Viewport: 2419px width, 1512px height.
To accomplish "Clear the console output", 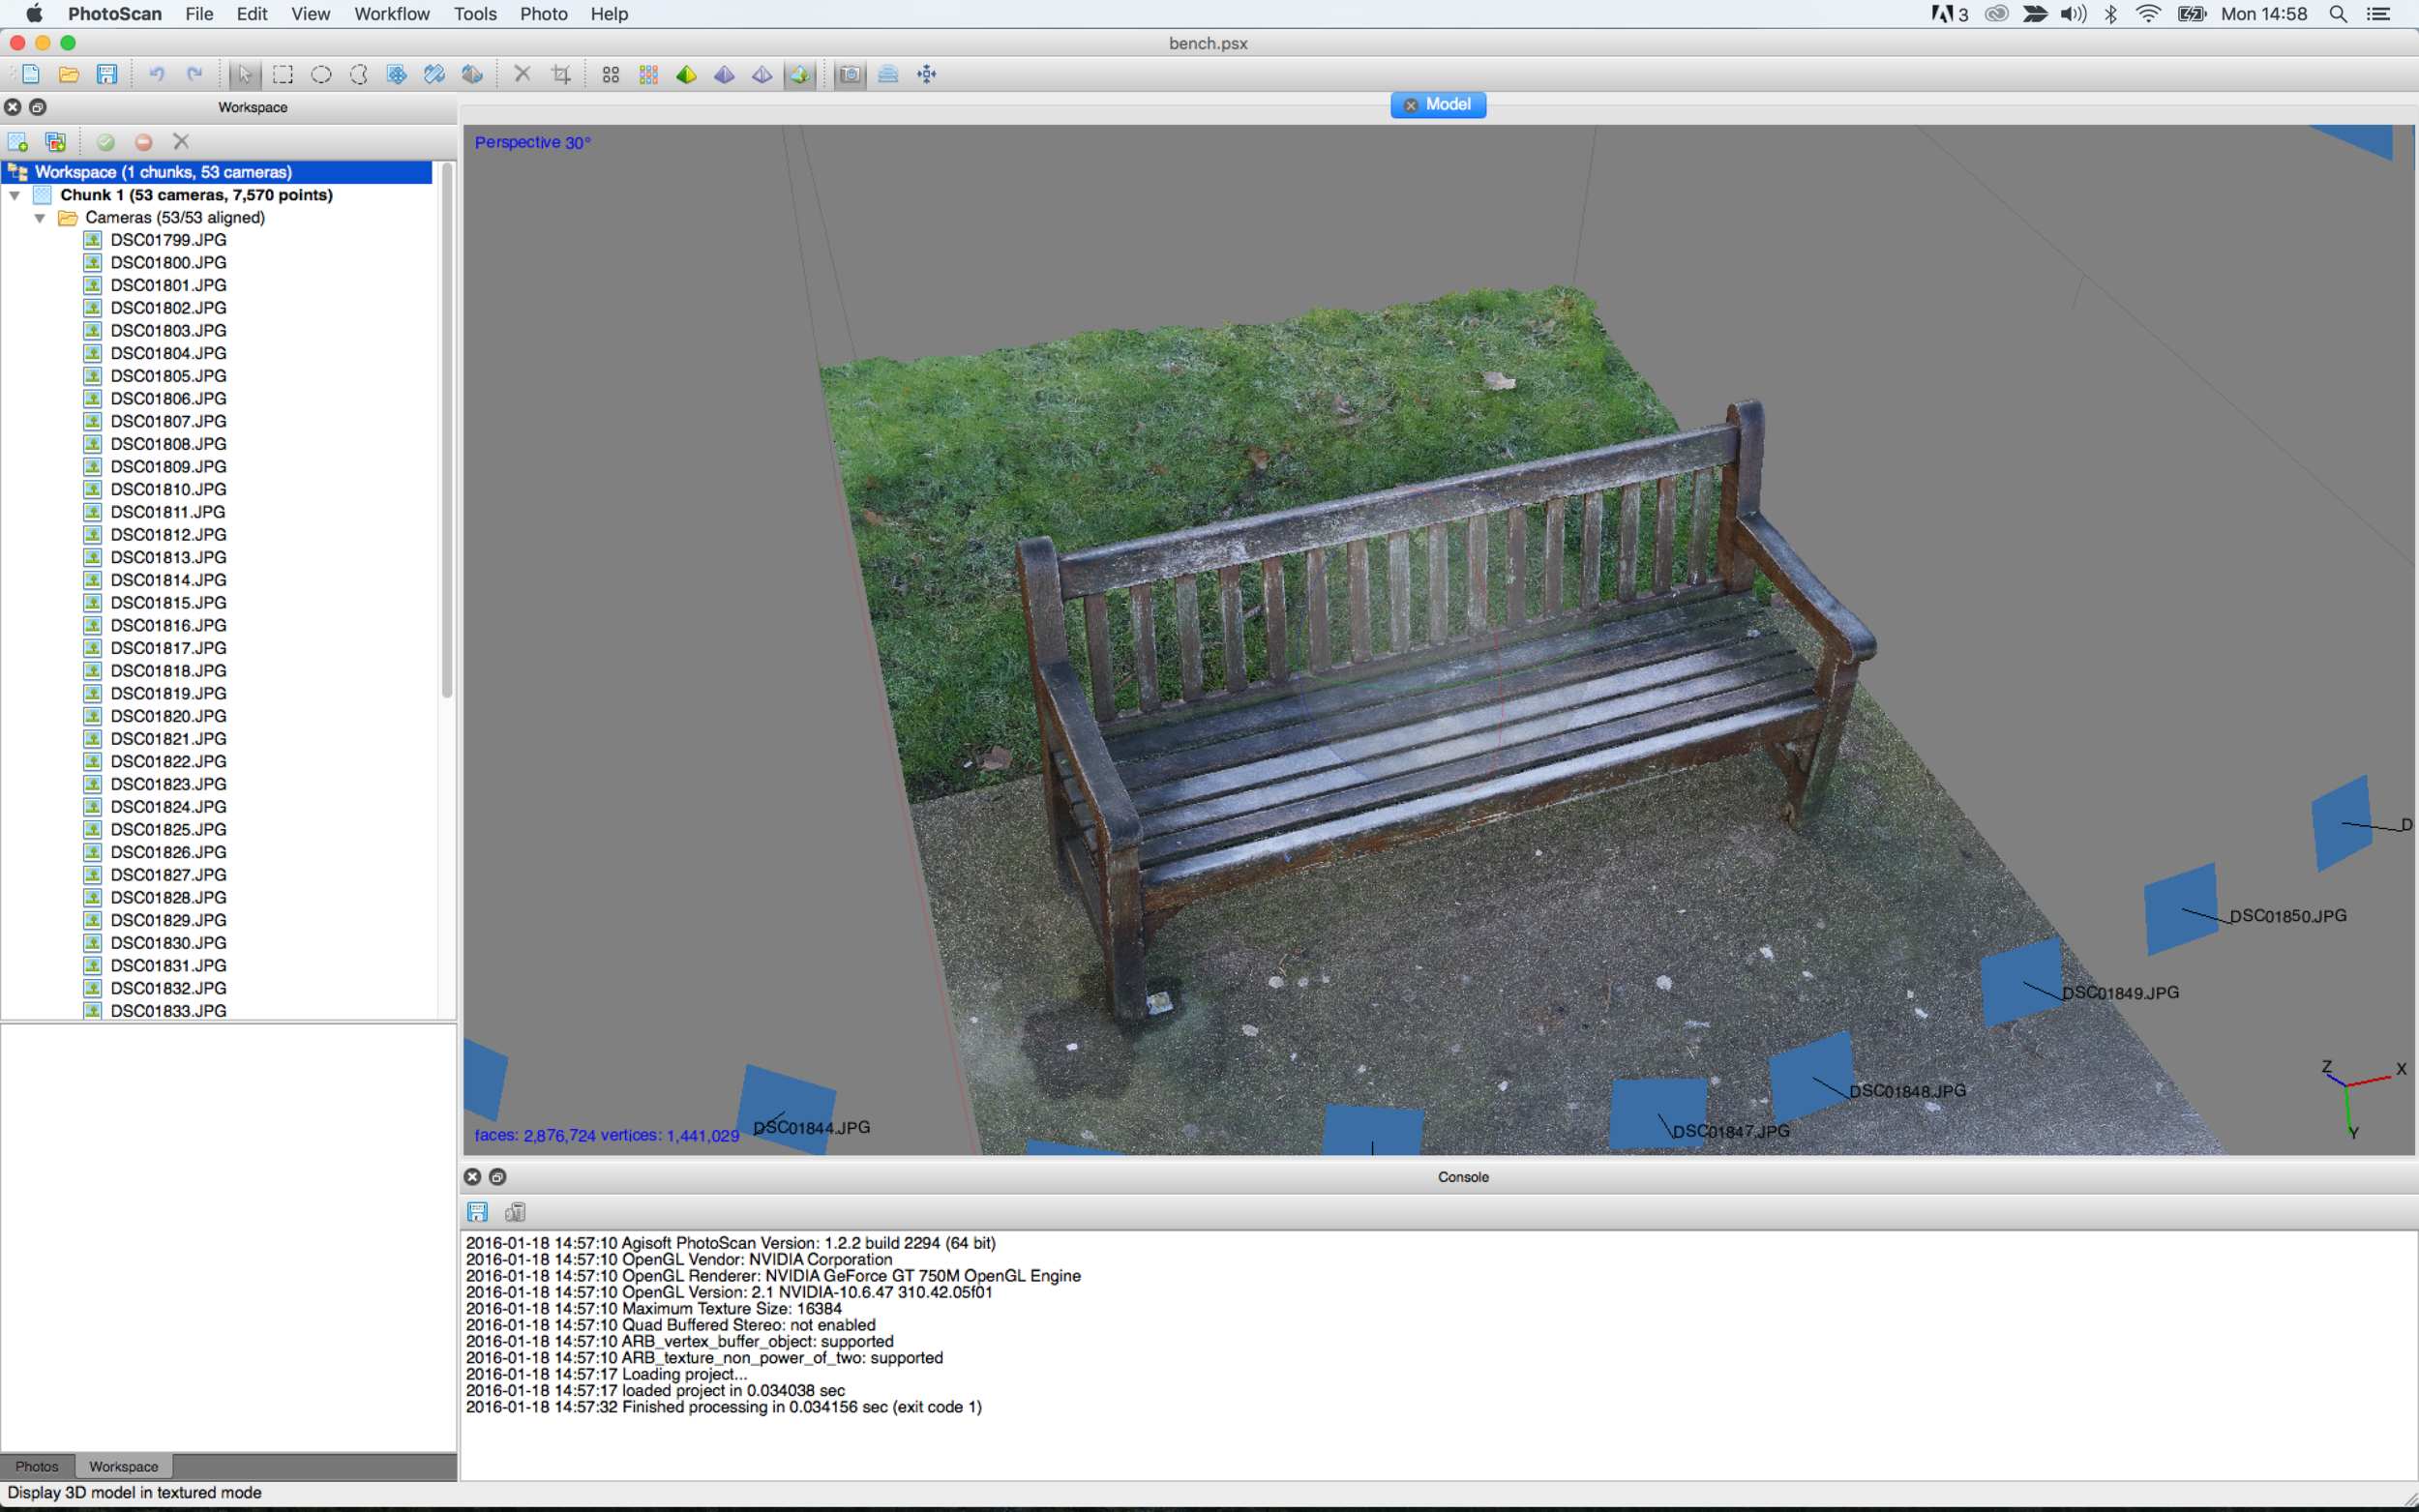I will (x=516, y=1212).
